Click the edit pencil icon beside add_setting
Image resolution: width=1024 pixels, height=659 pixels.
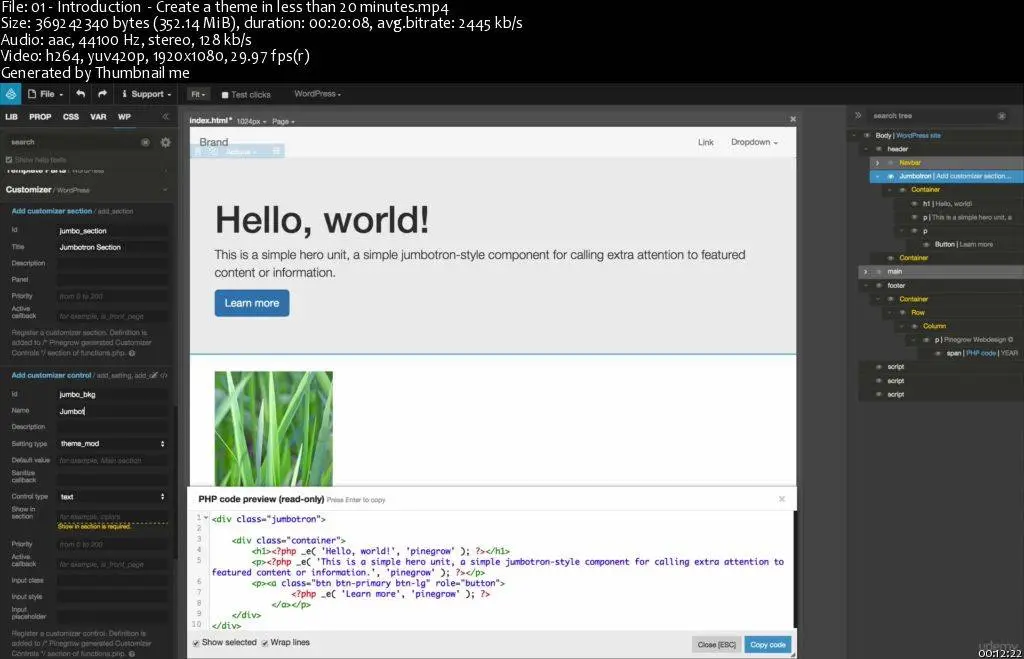pyautogui.click(x=153, y=376)
